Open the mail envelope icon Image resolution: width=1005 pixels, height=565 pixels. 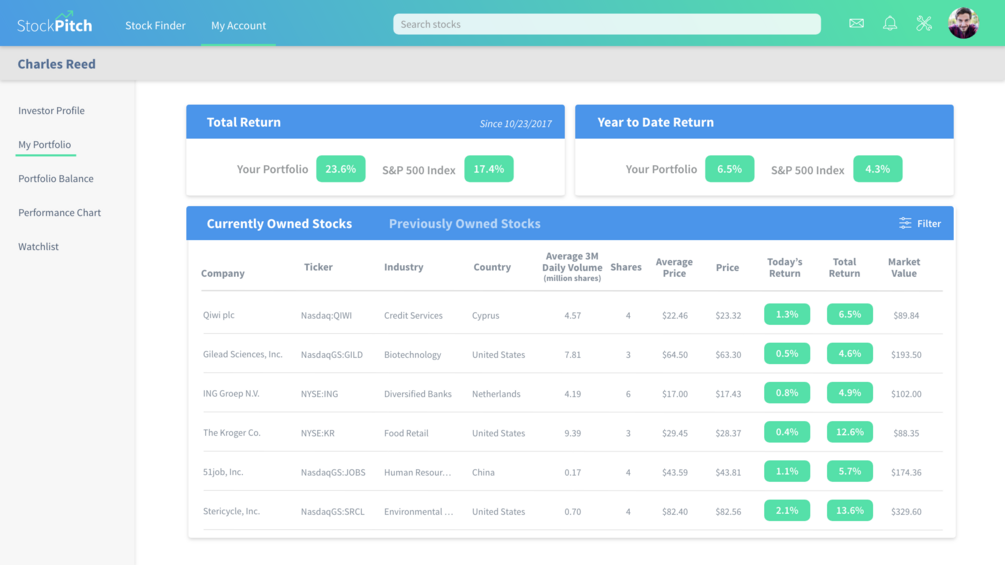[856, 24]
